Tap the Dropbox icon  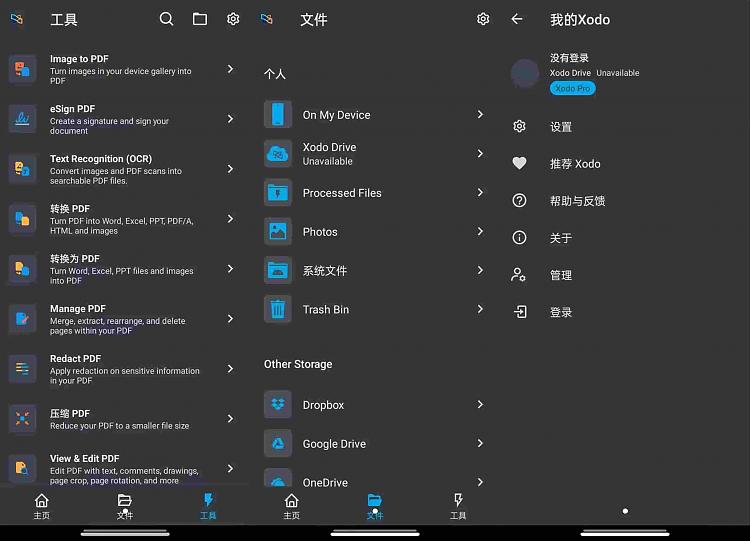click(278, 405)
